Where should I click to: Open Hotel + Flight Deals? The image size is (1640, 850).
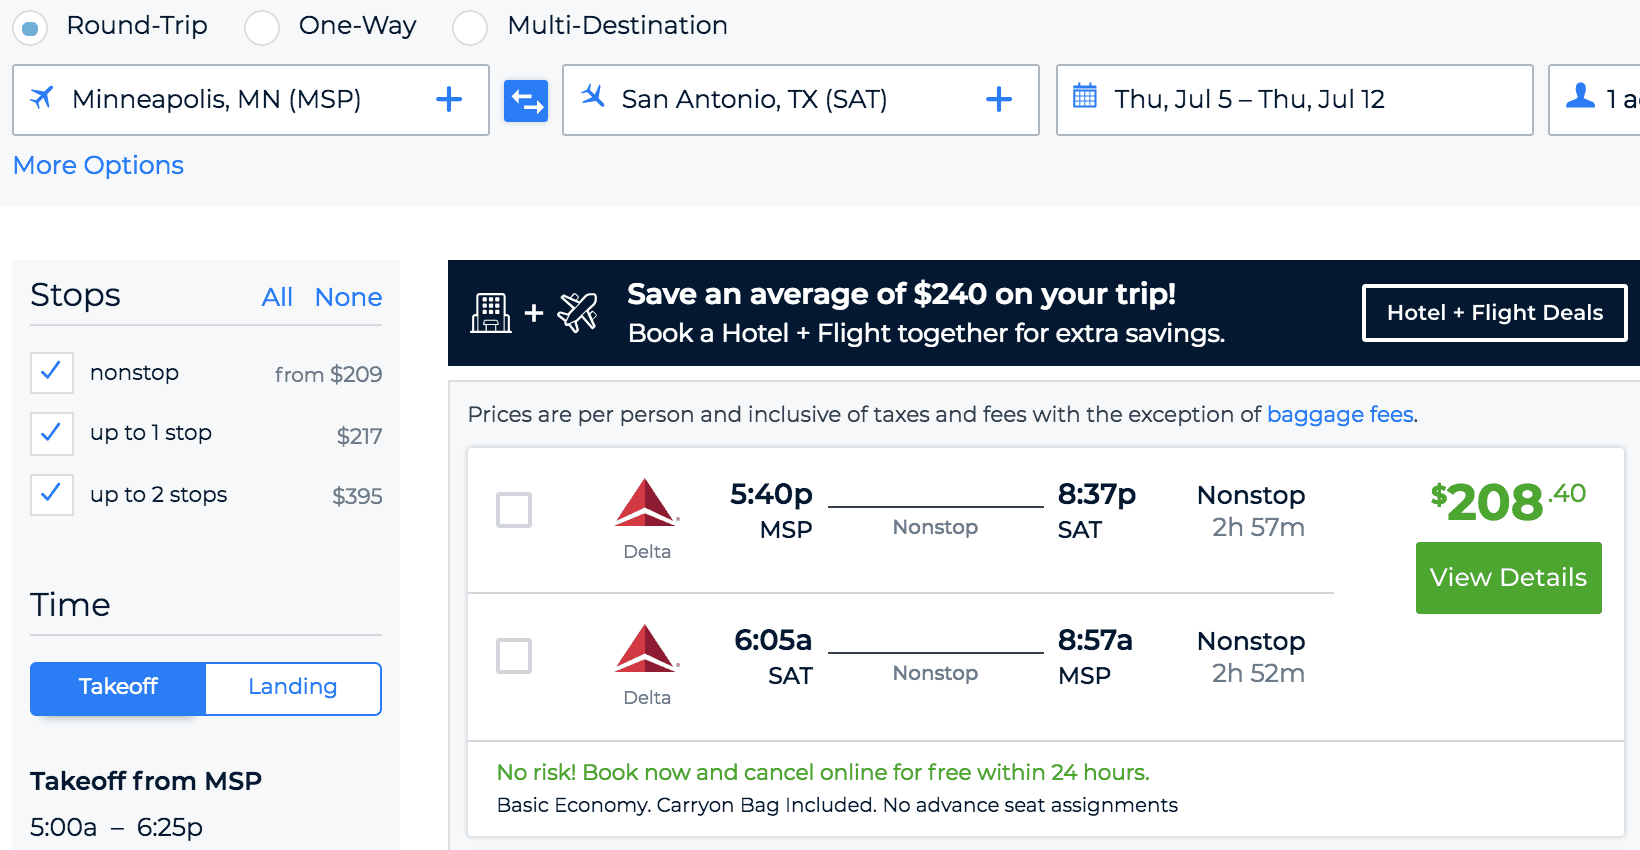1495,313
